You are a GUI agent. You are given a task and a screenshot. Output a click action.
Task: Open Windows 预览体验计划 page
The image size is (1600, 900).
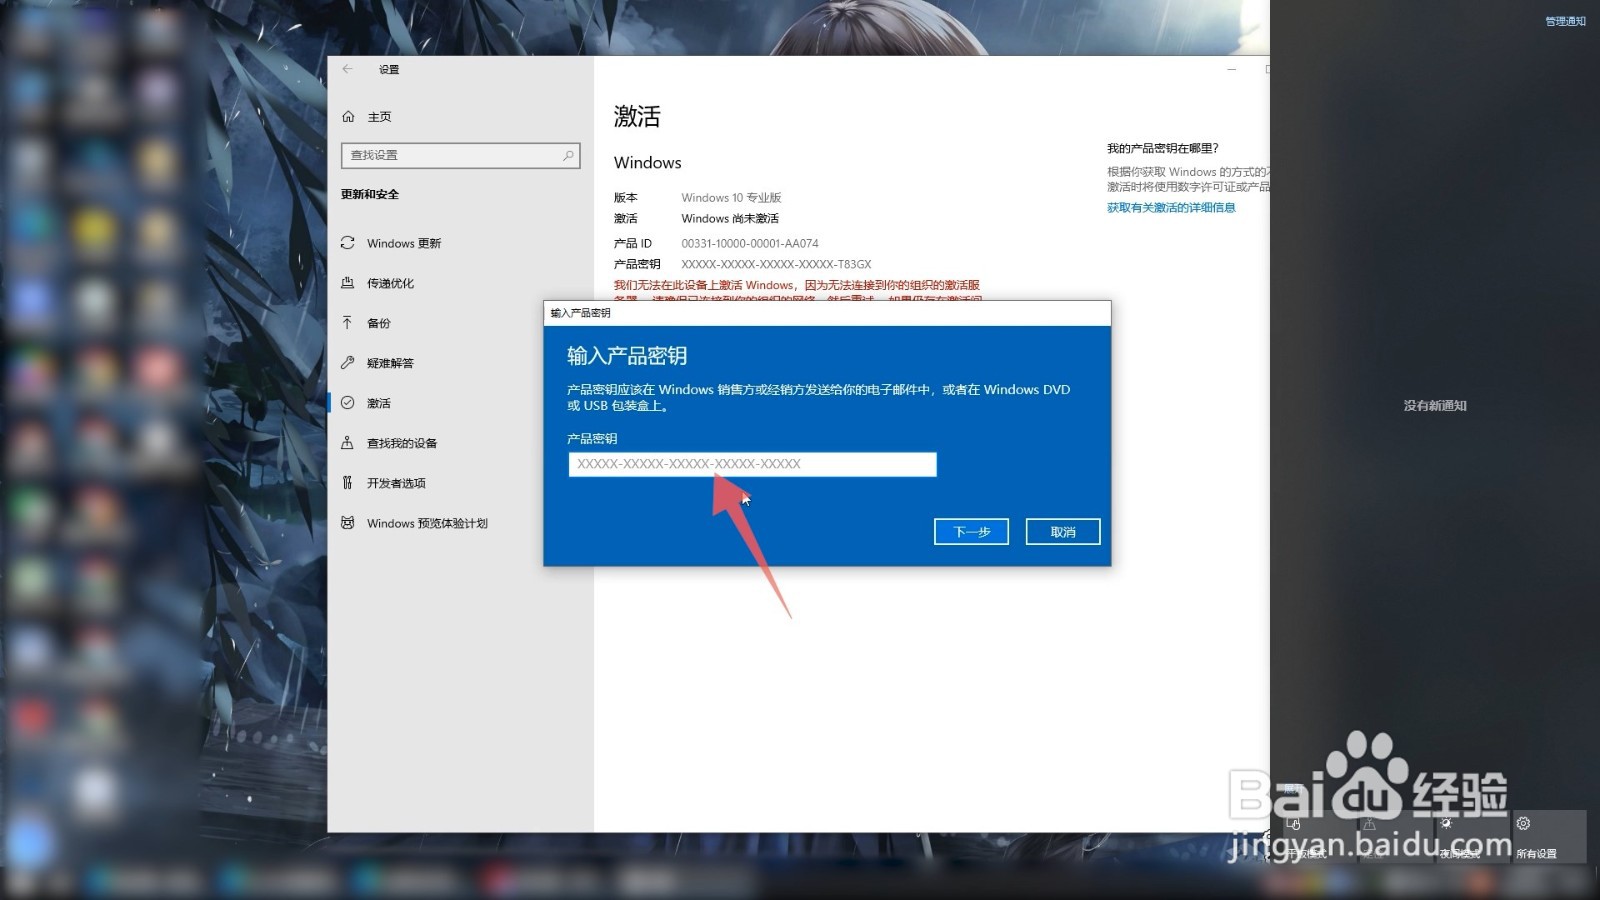click(x=460, y=523)
